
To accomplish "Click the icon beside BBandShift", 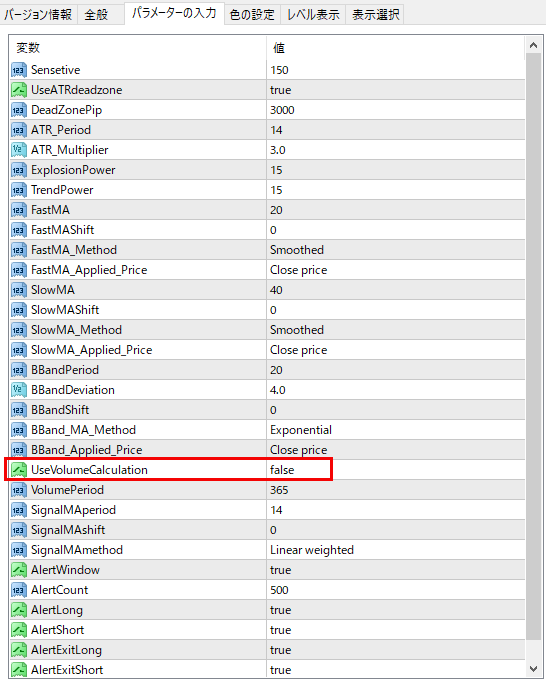I will click(19, 410).
